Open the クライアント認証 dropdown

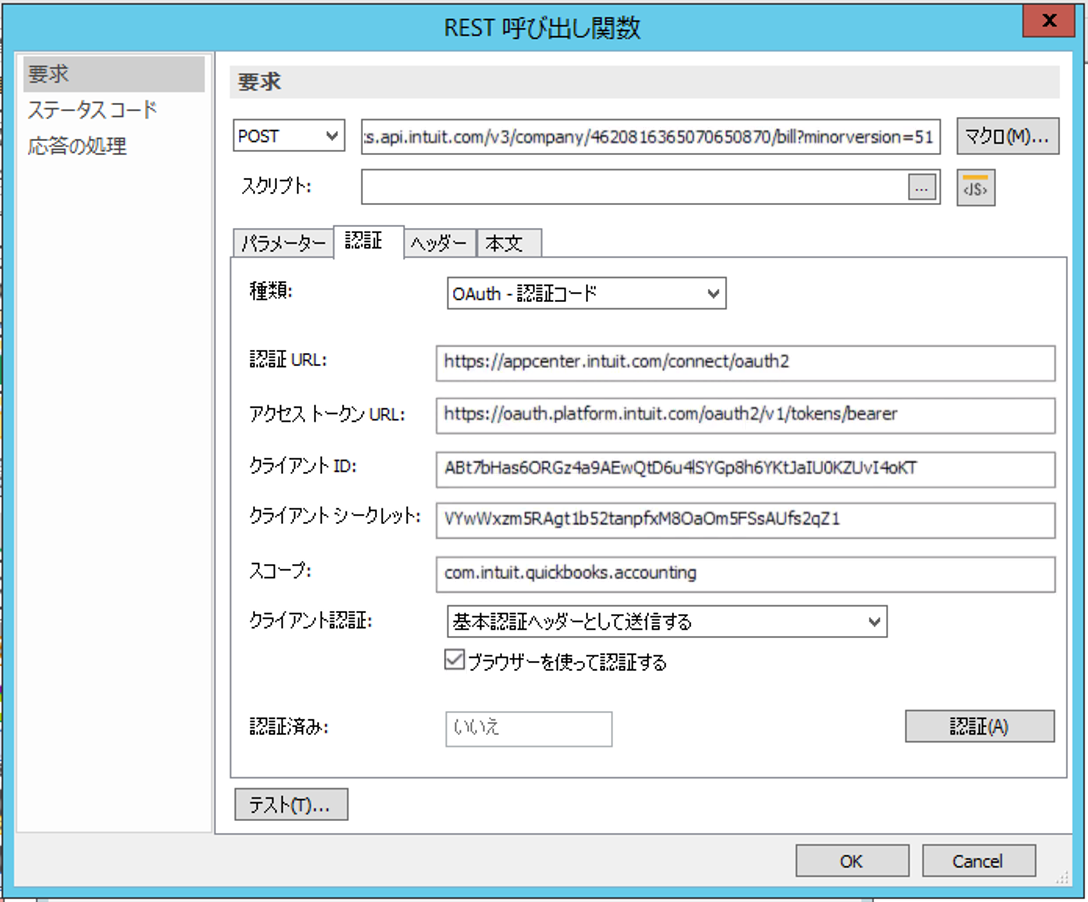[667, 621]
